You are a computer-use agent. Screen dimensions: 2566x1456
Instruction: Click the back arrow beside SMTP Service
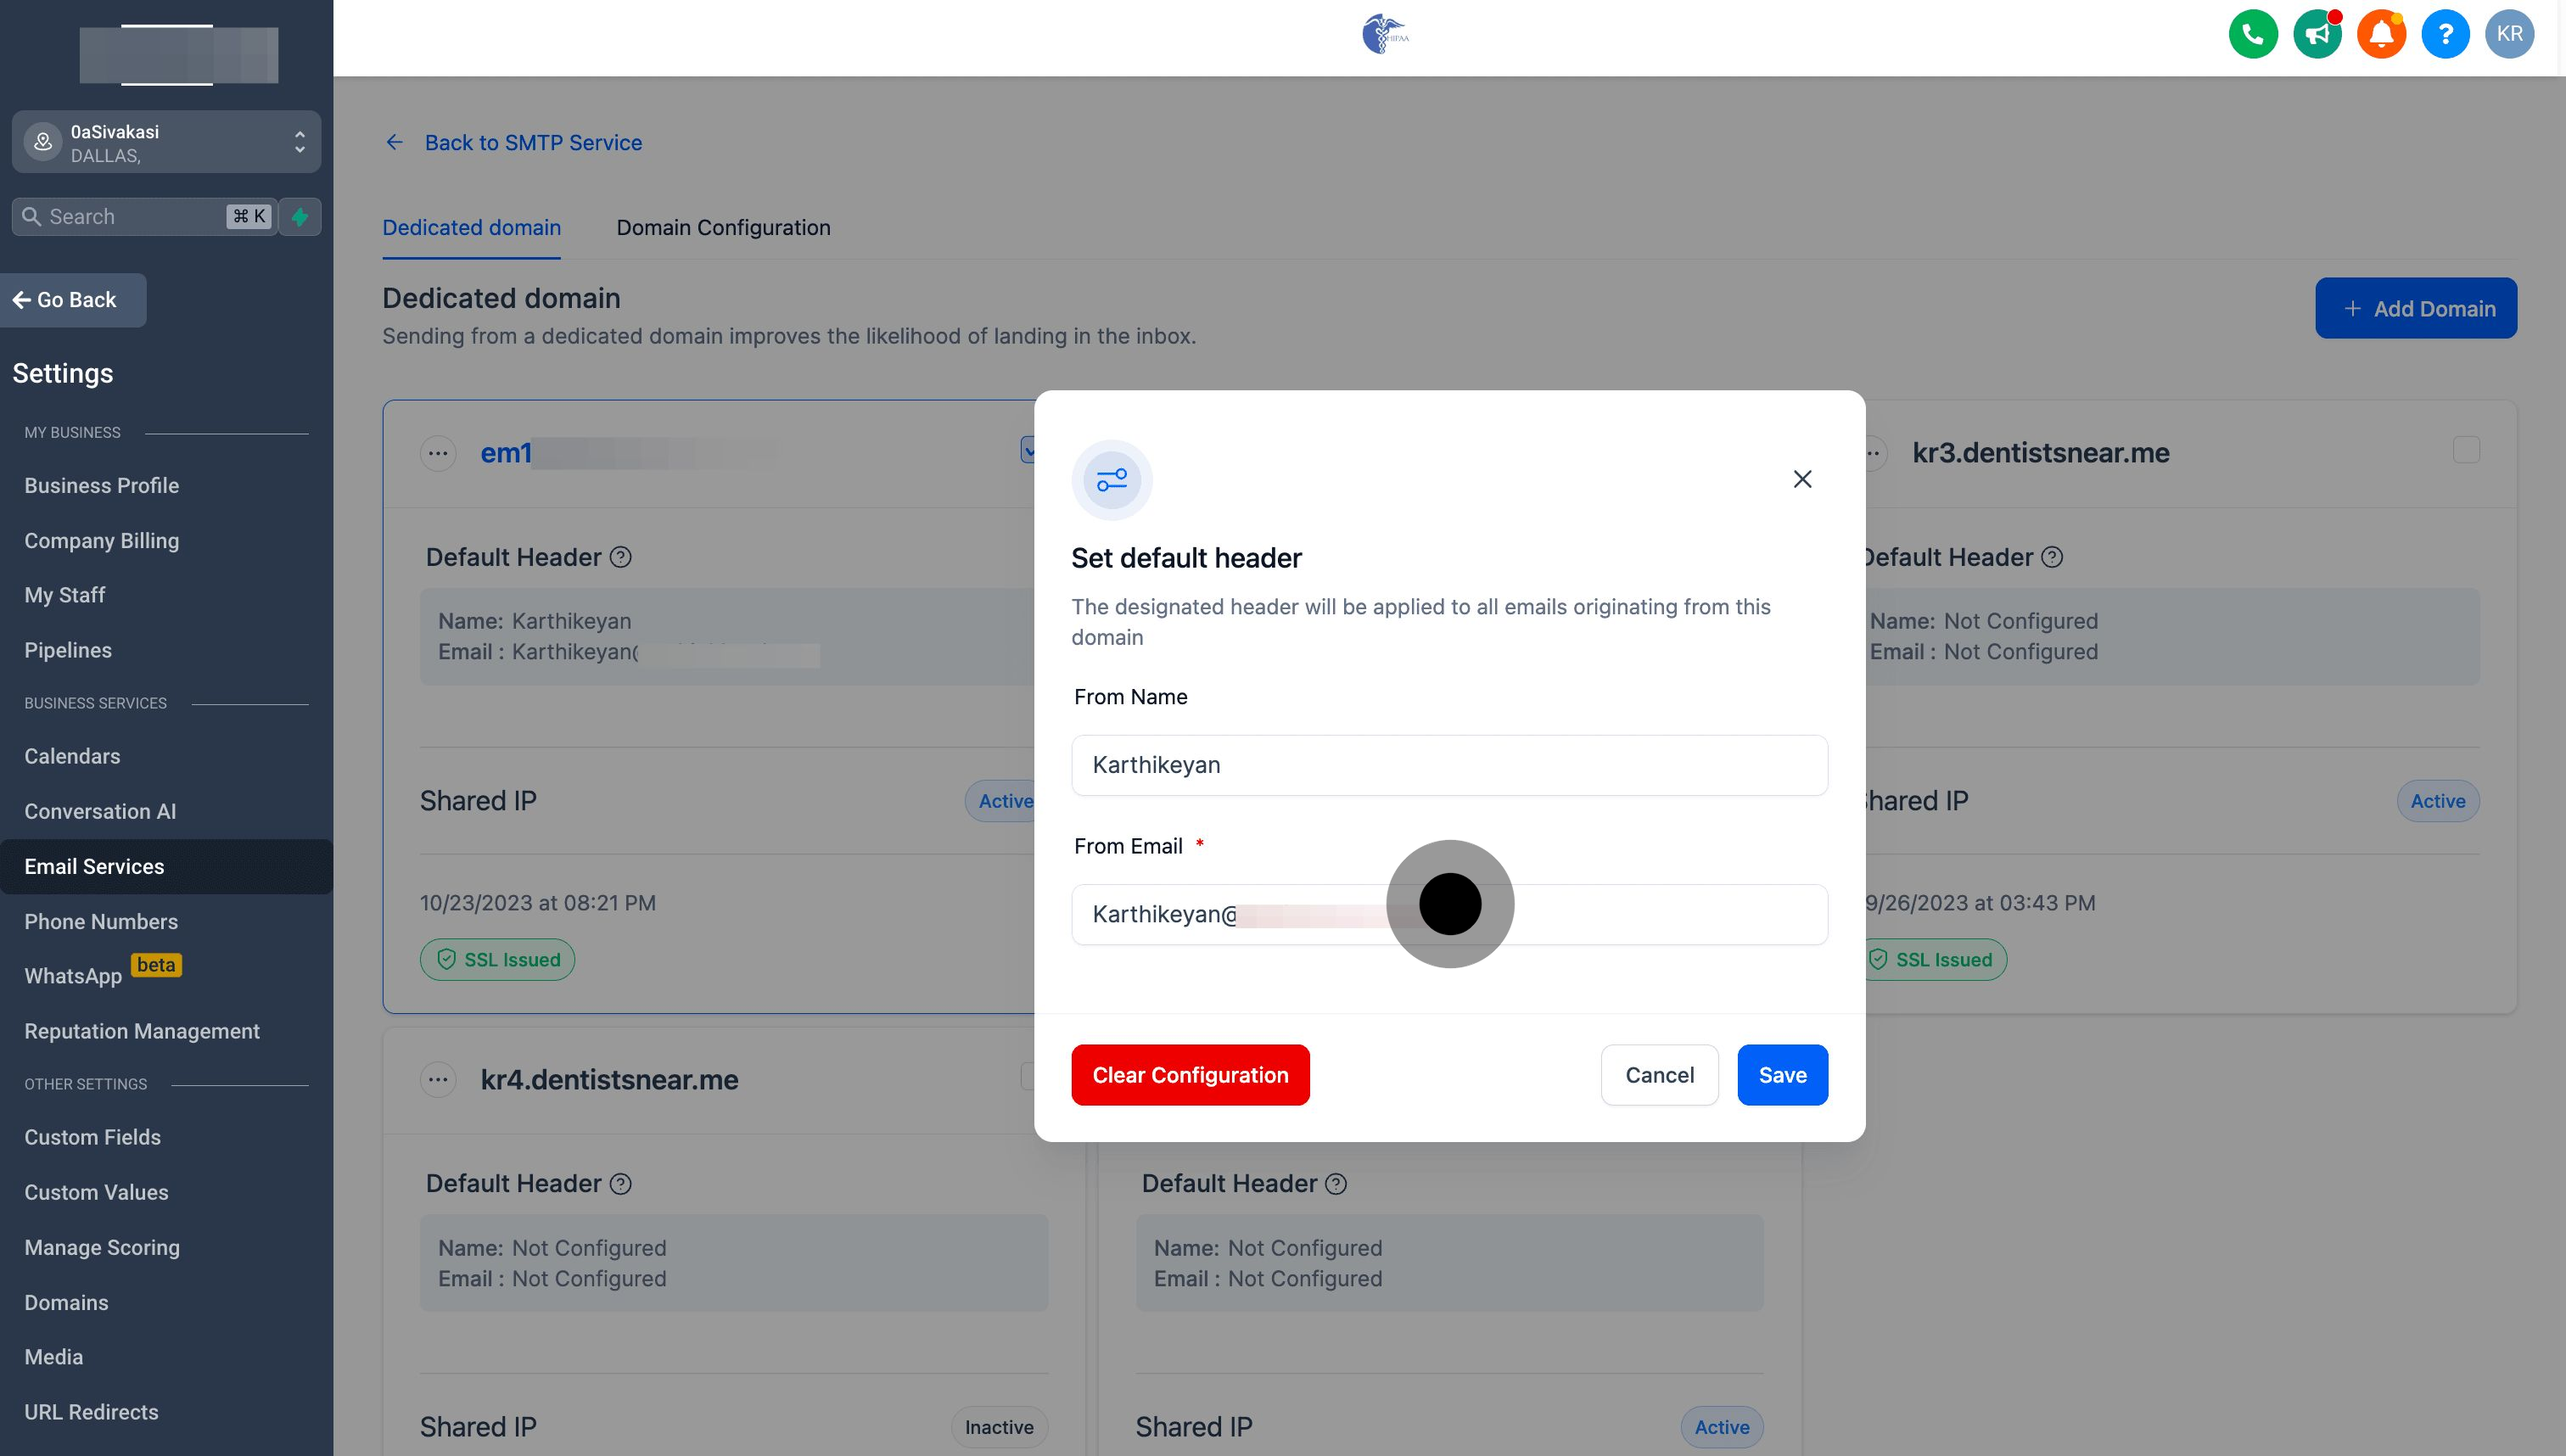click(x=394, y=142)
